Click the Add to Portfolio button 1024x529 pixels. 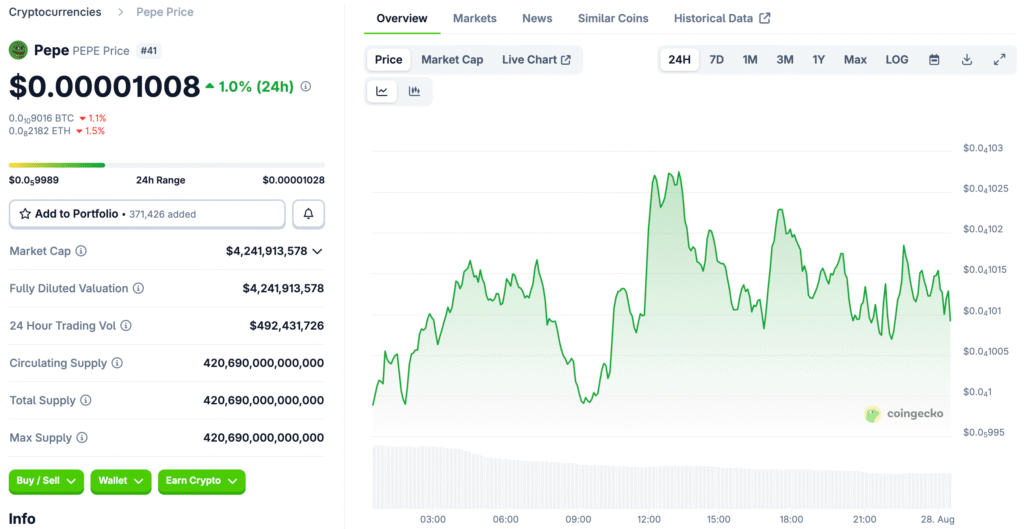tap(147, 214)
